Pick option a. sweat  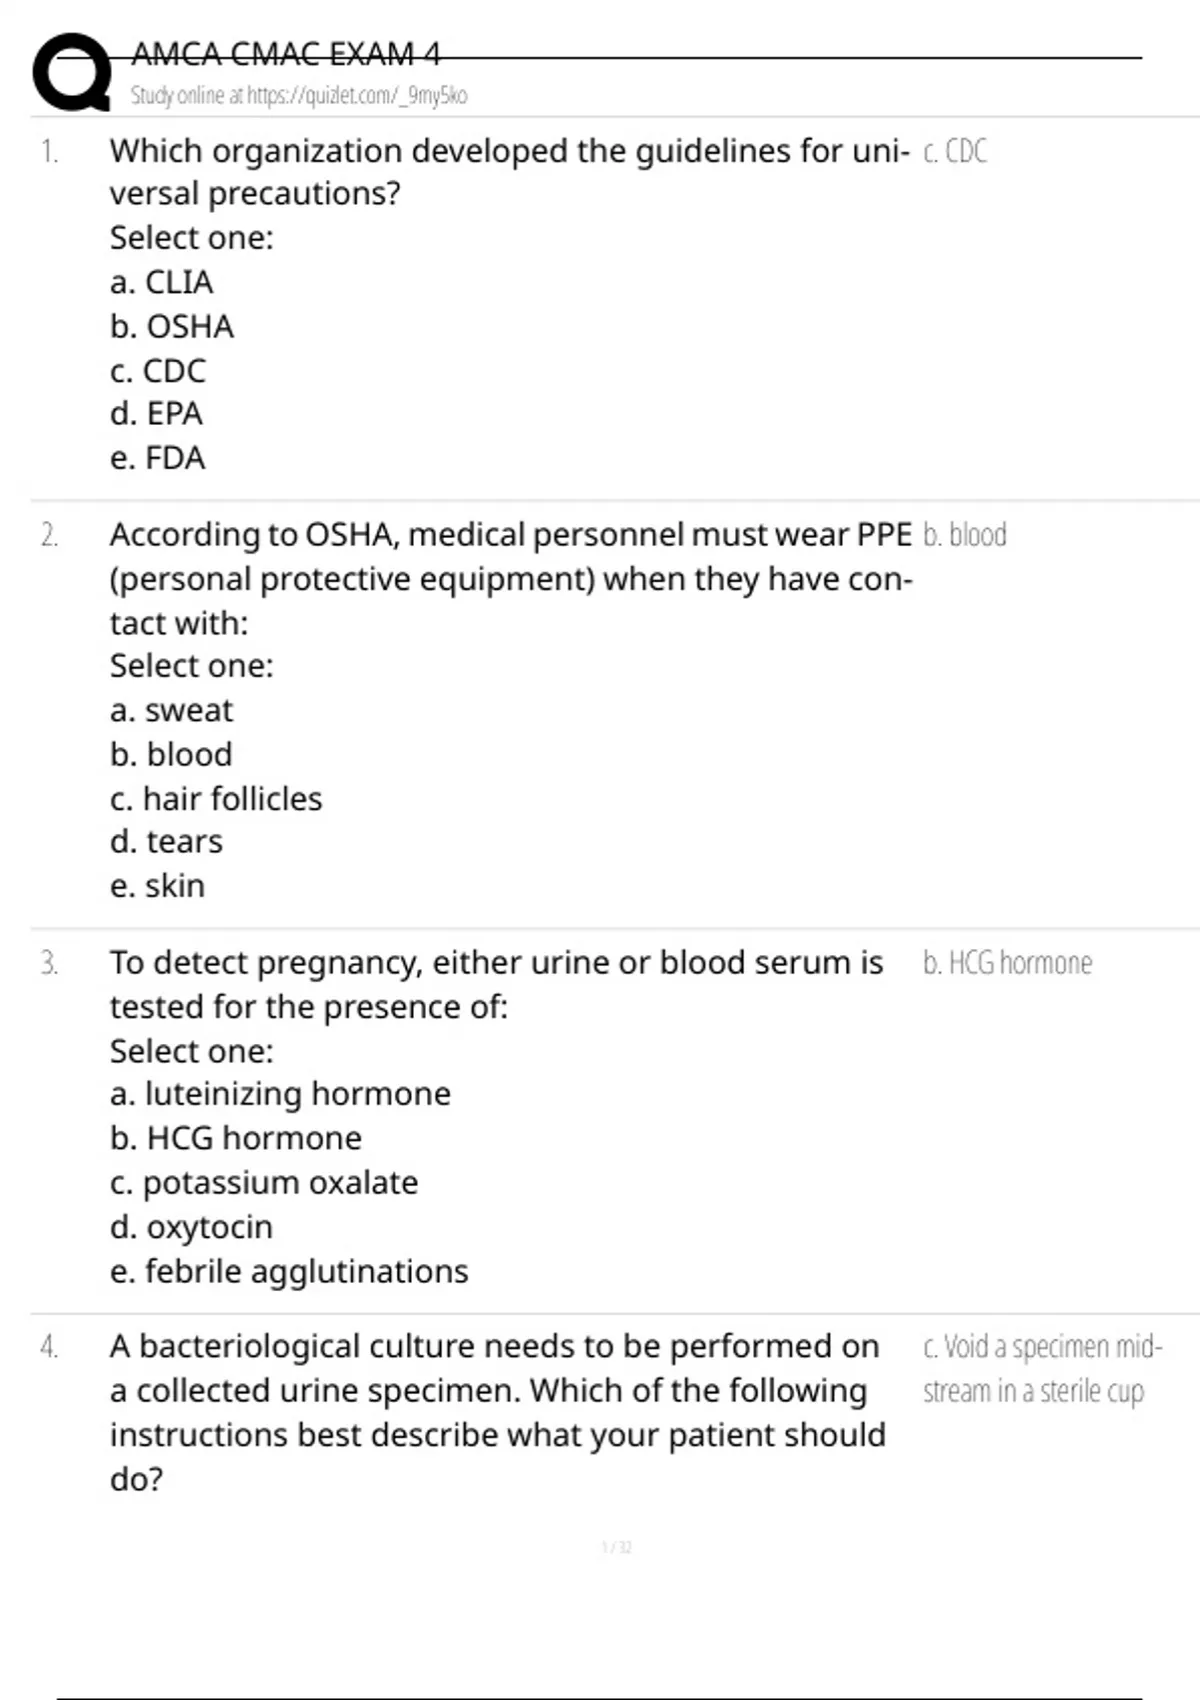point(171,710)
